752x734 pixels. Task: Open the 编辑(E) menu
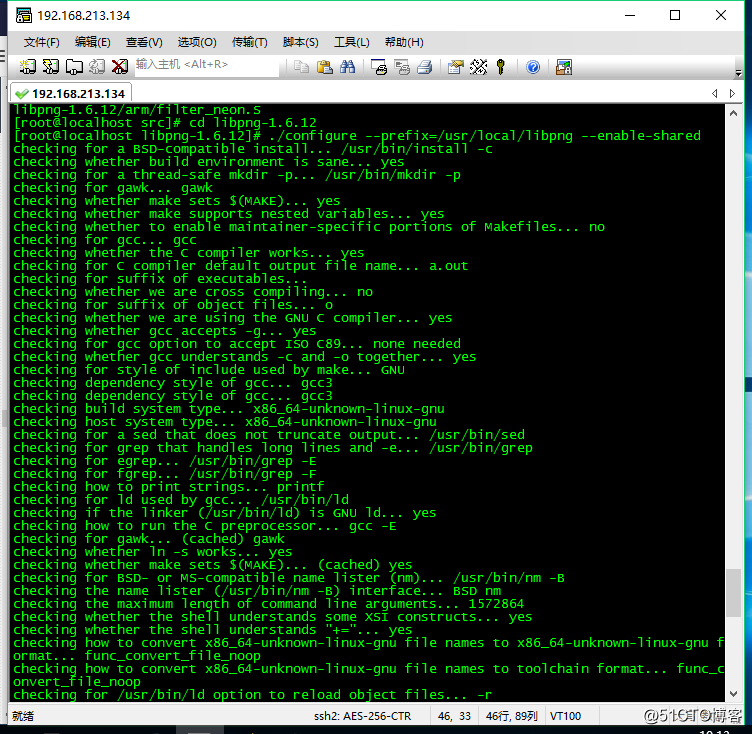click(x=93, y=42)
